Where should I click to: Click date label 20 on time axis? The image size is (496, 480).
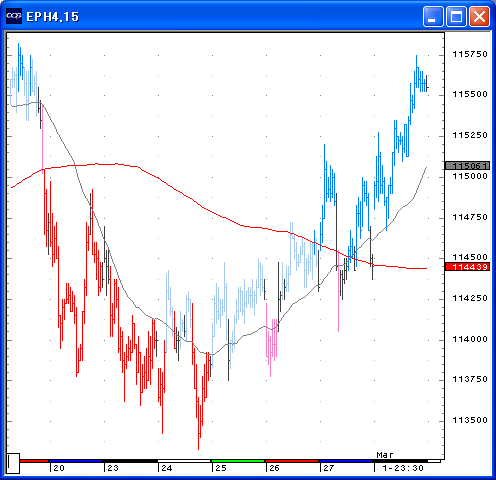[x=59, y=468]
